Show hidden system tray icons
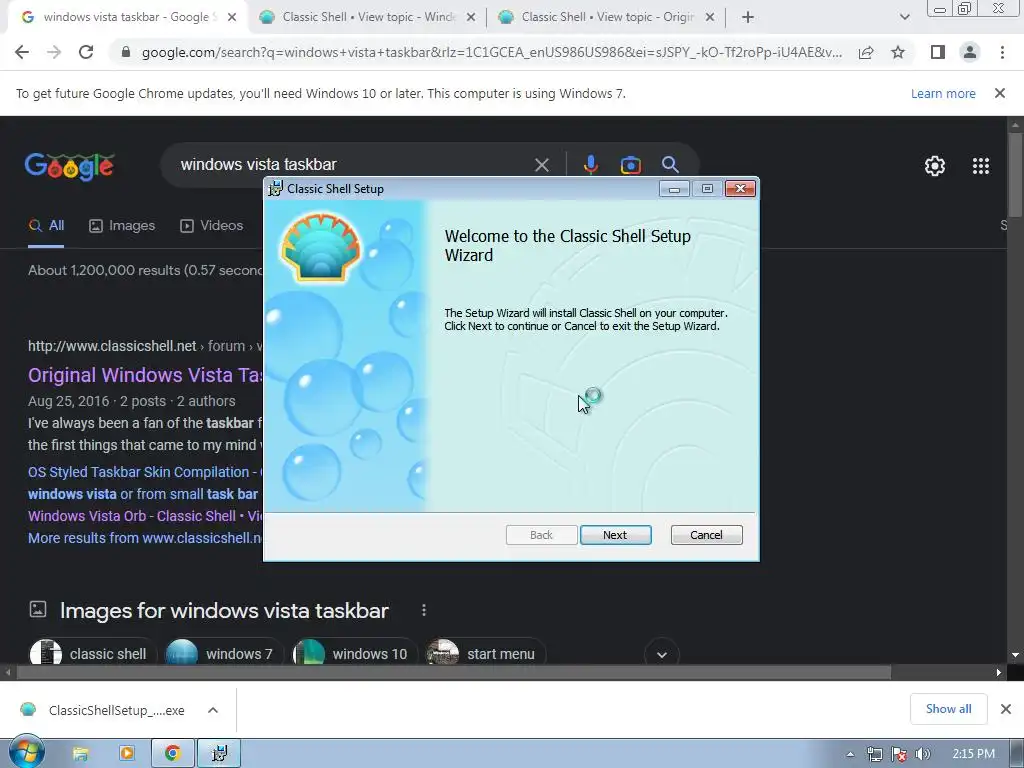Viewport: 1024px width, 768px height. click(850, 754)
